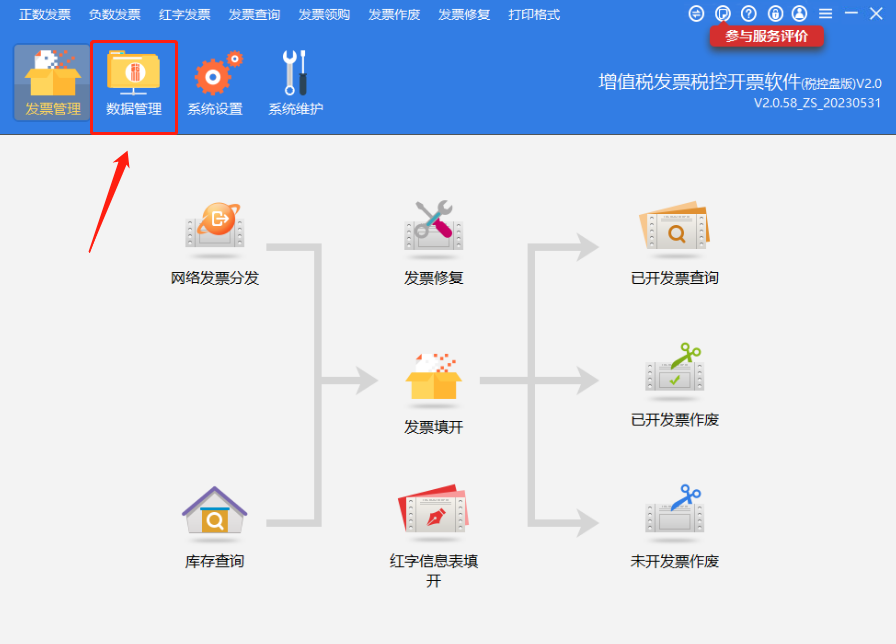
Task: Click the red 参与服务评价 bubble
Action: [766, 37]
